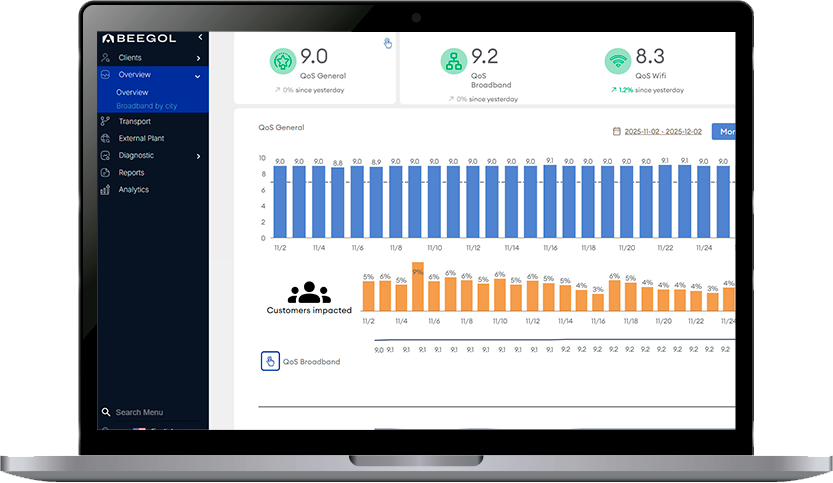Expand the Clients menu arrow

198,58
